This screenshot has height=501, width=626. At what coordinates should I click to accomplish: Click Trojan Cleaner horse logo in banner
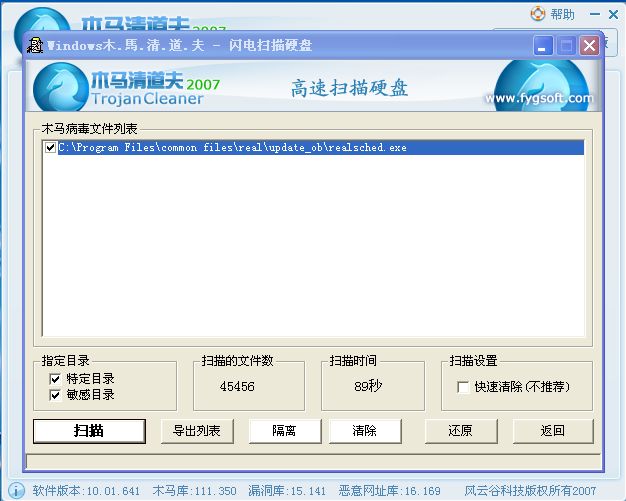click(61, 87)
